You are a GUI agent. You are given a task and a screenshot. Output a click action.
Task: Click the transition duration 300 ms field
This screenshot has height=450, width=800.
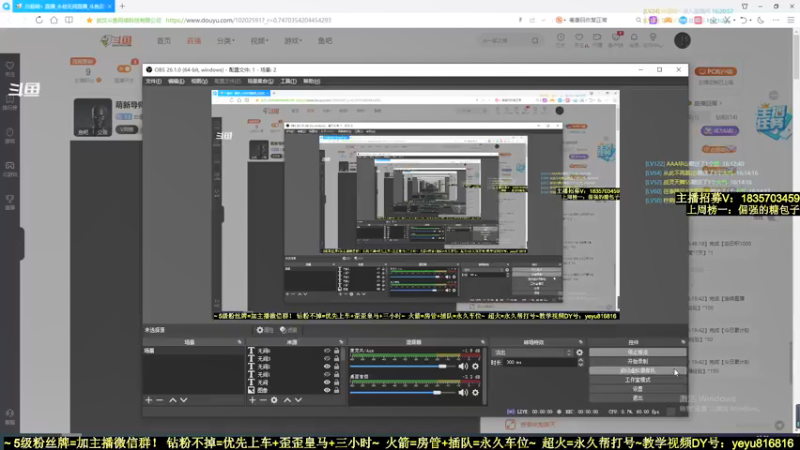pos(540,362)
